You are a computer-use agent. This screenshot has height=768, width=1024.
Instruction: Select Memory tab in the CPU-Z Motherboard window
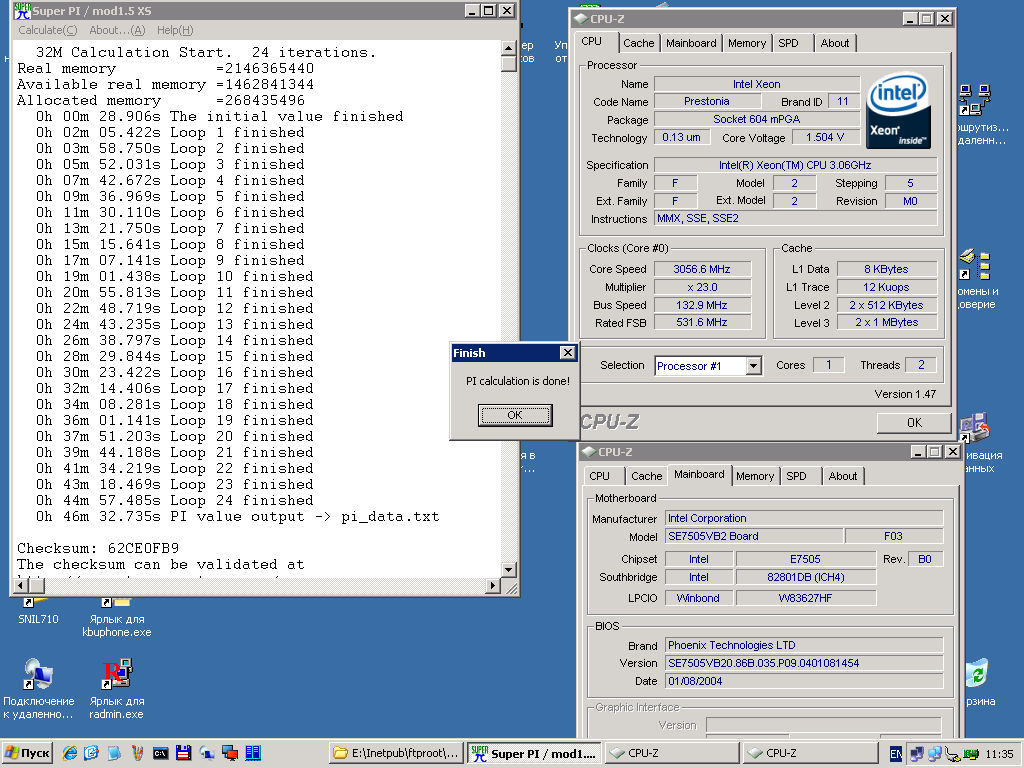pos(754,476)
